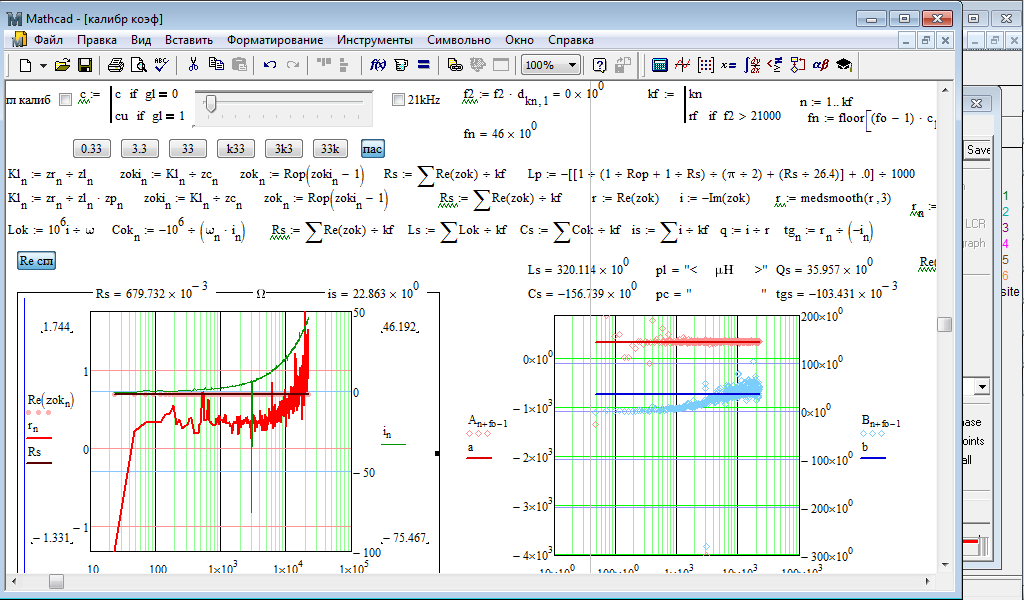Screen dimensions: 1024x600
Task: Open the Calculus toolbar palette
Action: point(751,65)
